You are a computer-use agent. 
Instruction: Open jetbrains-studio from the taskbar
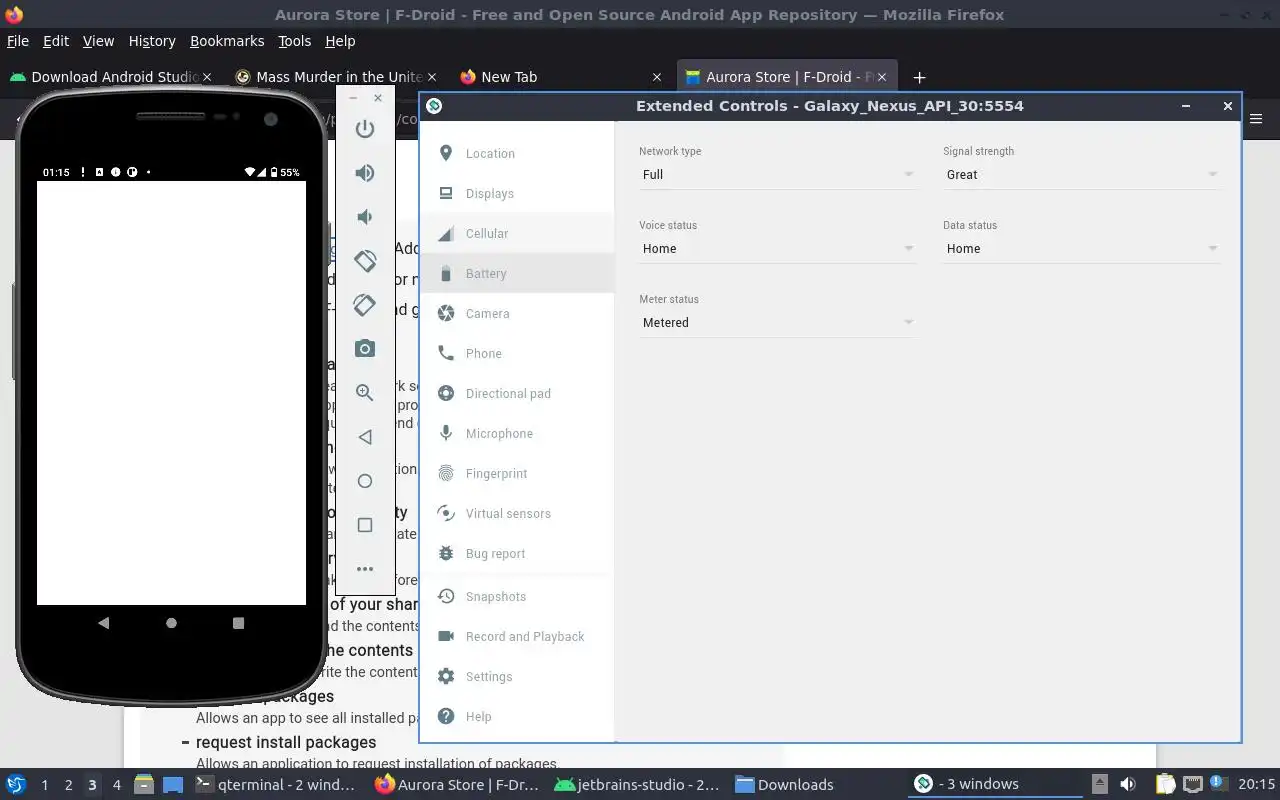pos(638,785)
